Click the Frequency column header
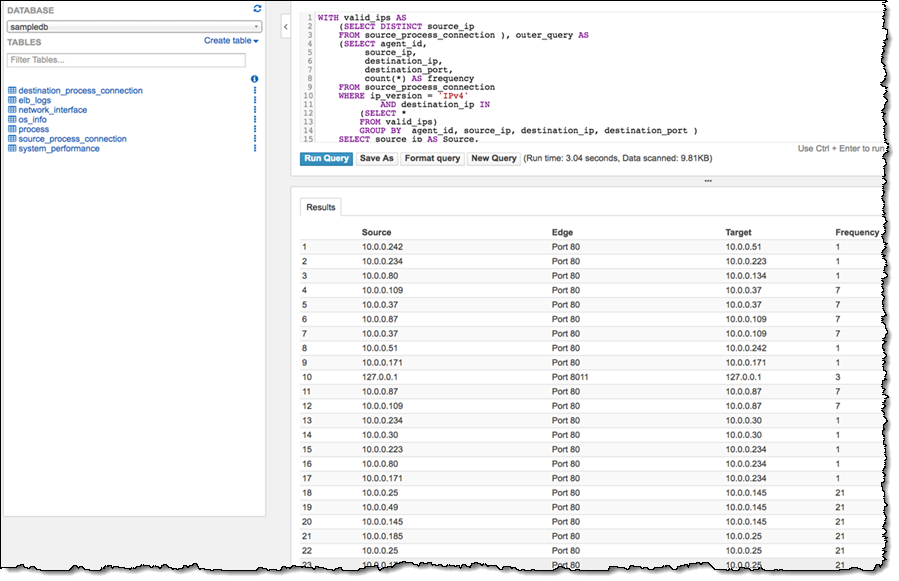Screen dimensions: 899x581 tap(856, 233)
